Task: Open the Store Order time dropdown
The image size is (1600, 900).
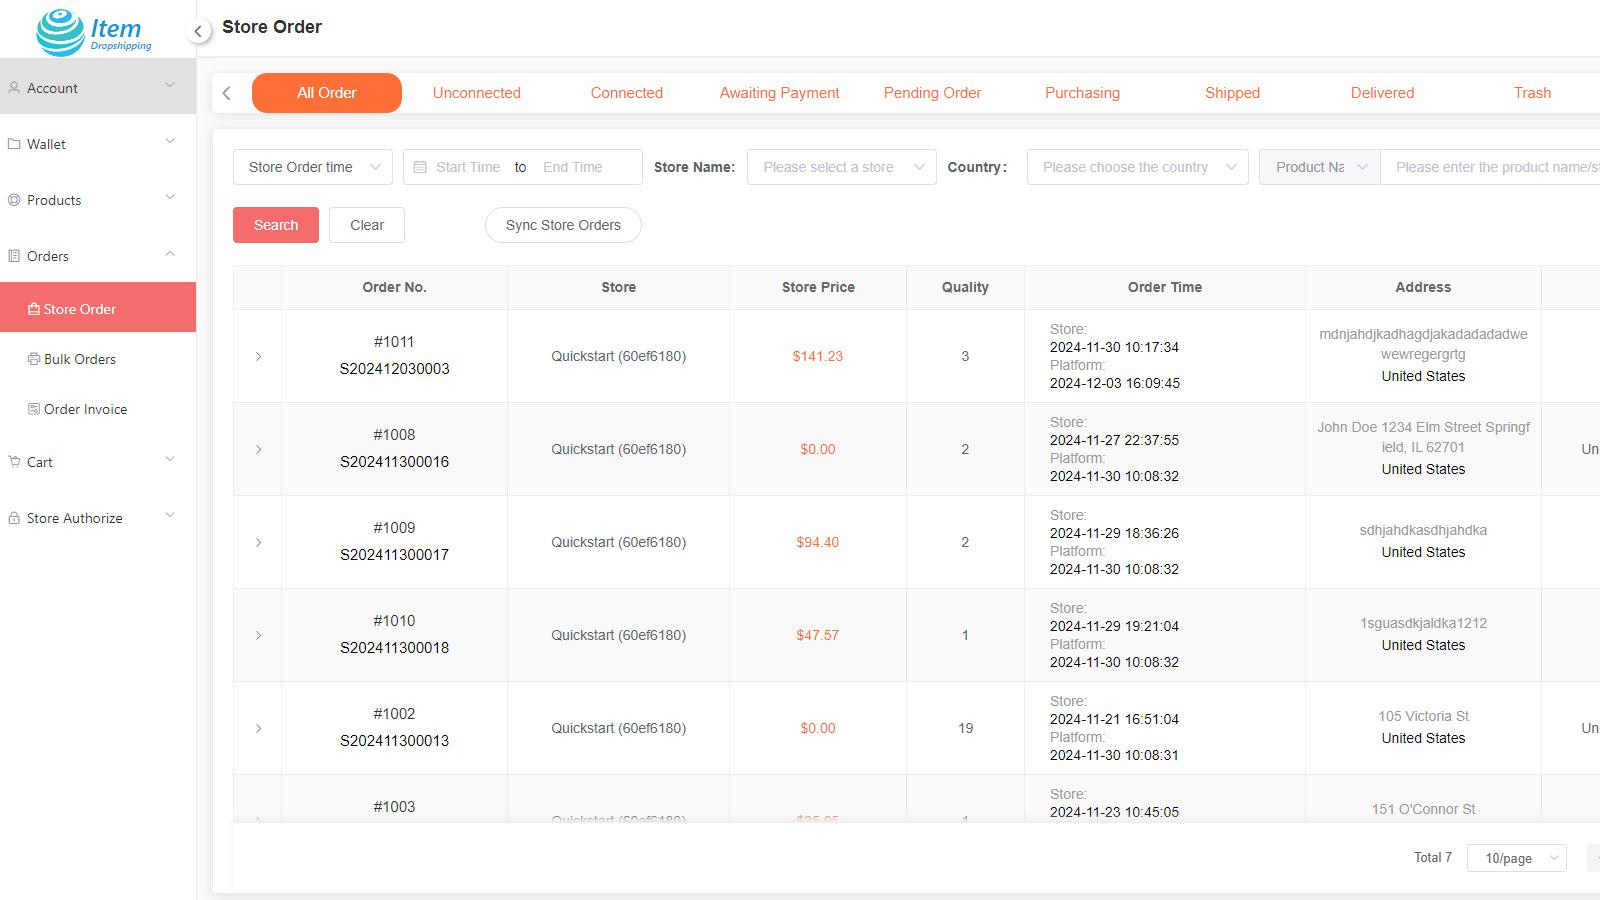Action: point(312,166)
